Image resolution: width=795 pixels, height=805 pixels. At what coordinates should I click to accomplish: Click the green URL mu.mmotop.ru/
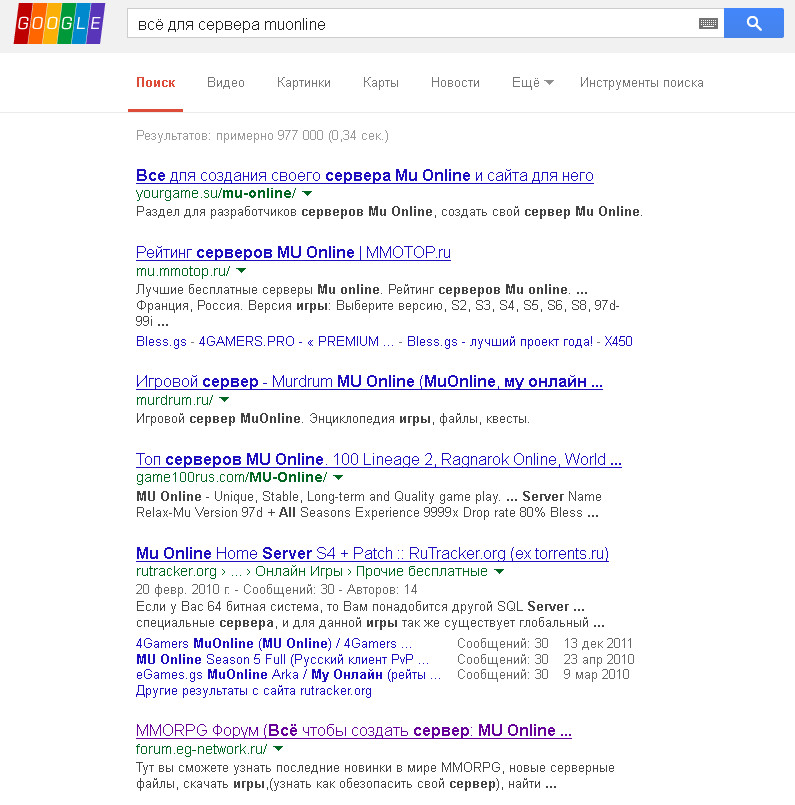[183, 271]
